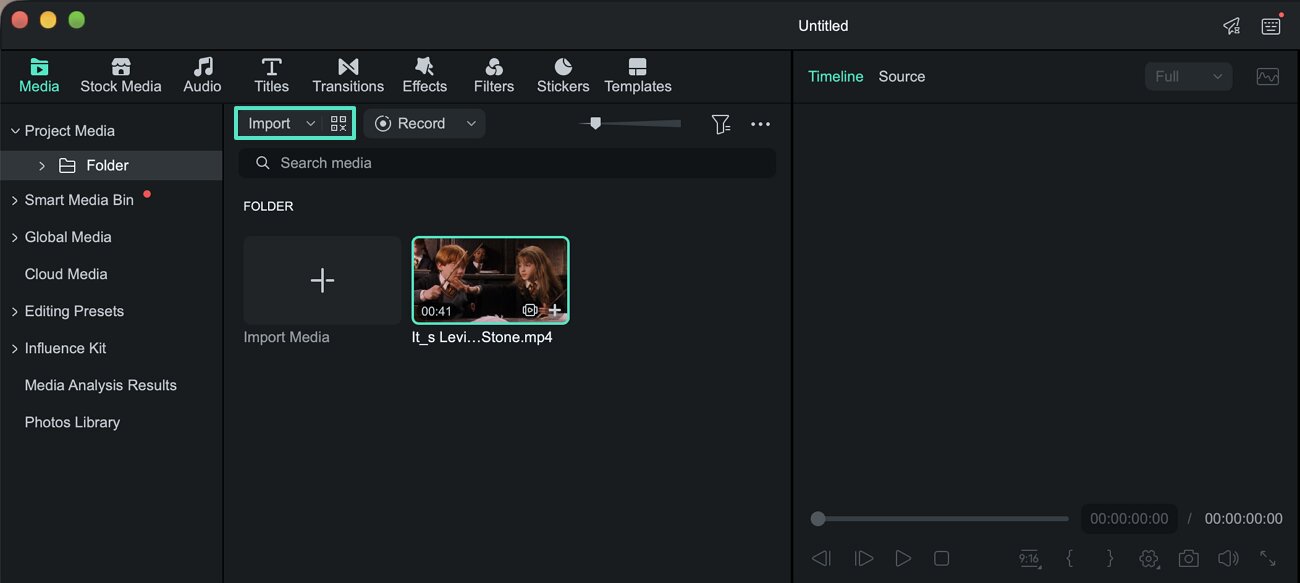Viewport: 1300px width, 583px height.
Task: Click the Import Media plus tile
Action: 322,280
